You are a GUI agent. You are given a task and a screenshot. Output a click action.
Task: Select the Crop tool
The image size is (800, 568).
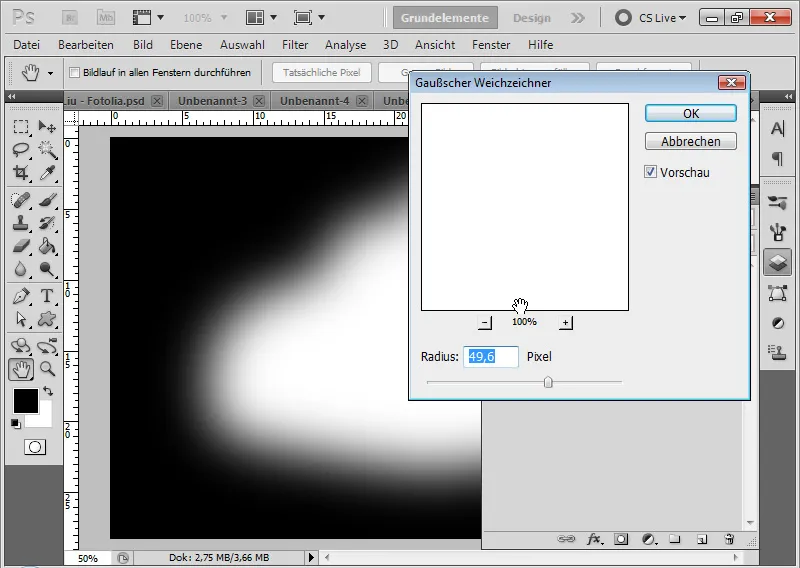[21, 173]
